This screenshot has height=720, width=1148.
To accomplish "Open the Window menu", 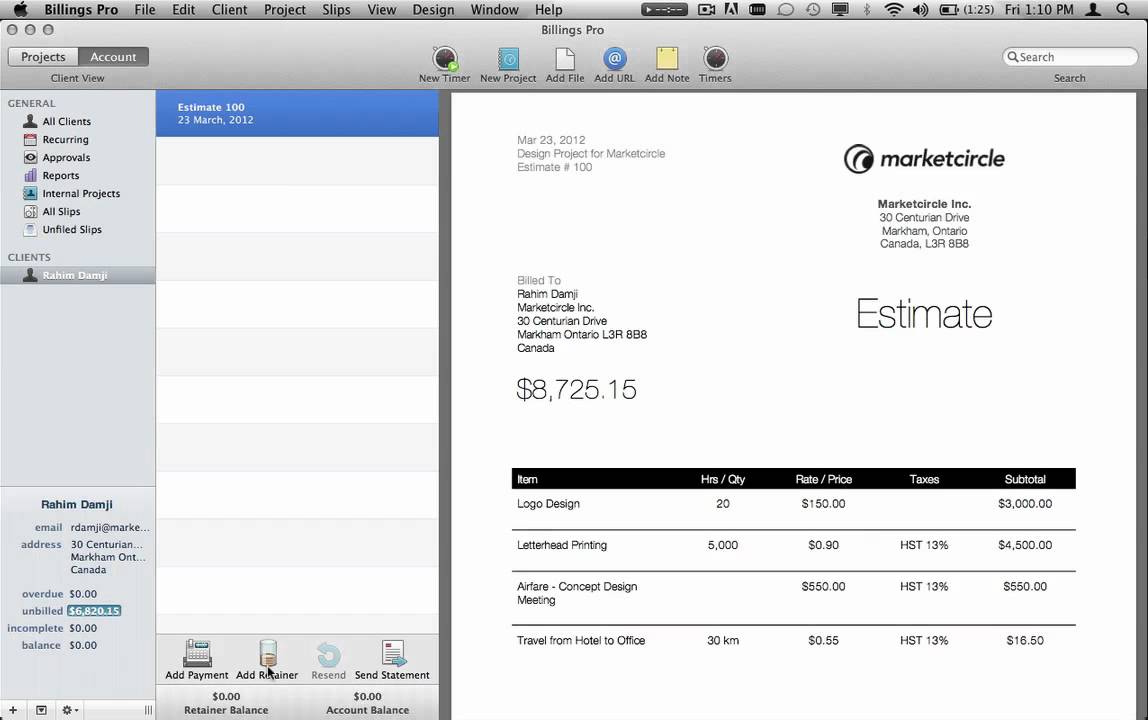I will point(494,10).
